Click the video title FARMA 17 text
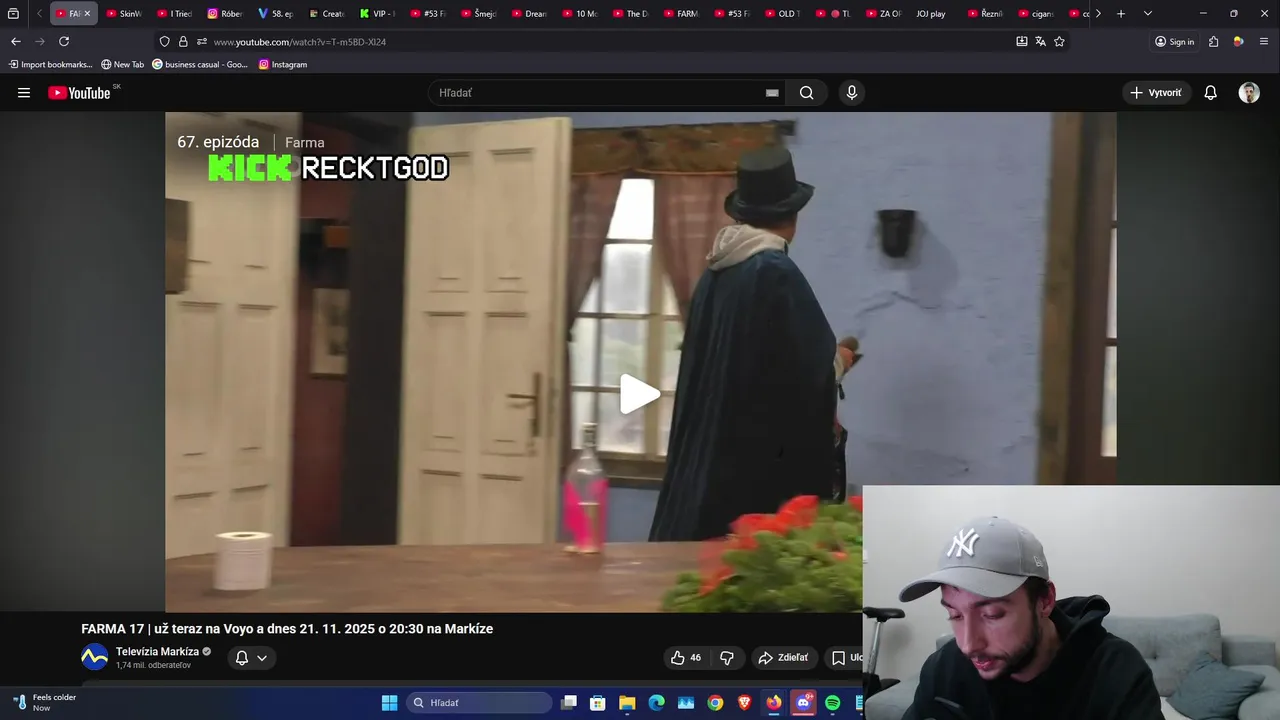 click(287, 629)
